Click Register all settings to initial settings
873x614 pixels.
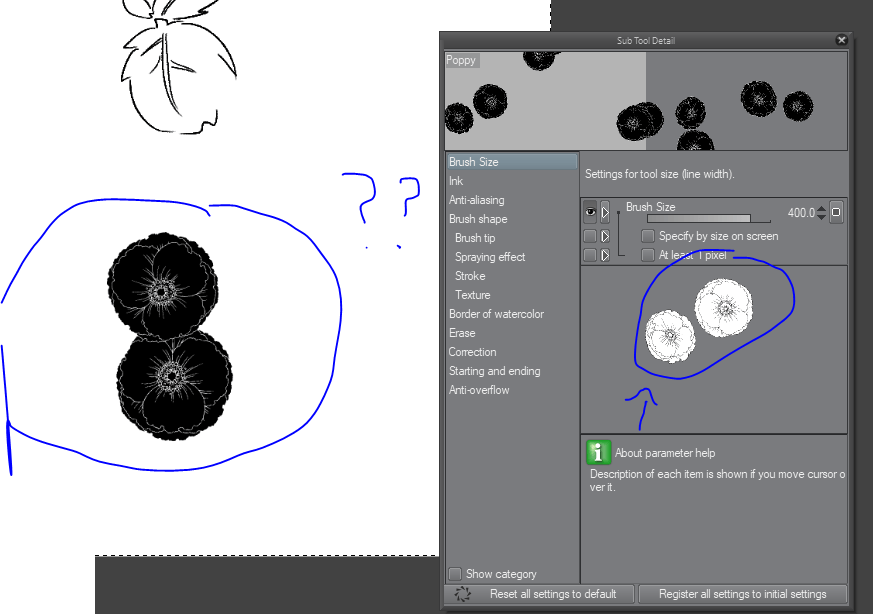(742, 594)
